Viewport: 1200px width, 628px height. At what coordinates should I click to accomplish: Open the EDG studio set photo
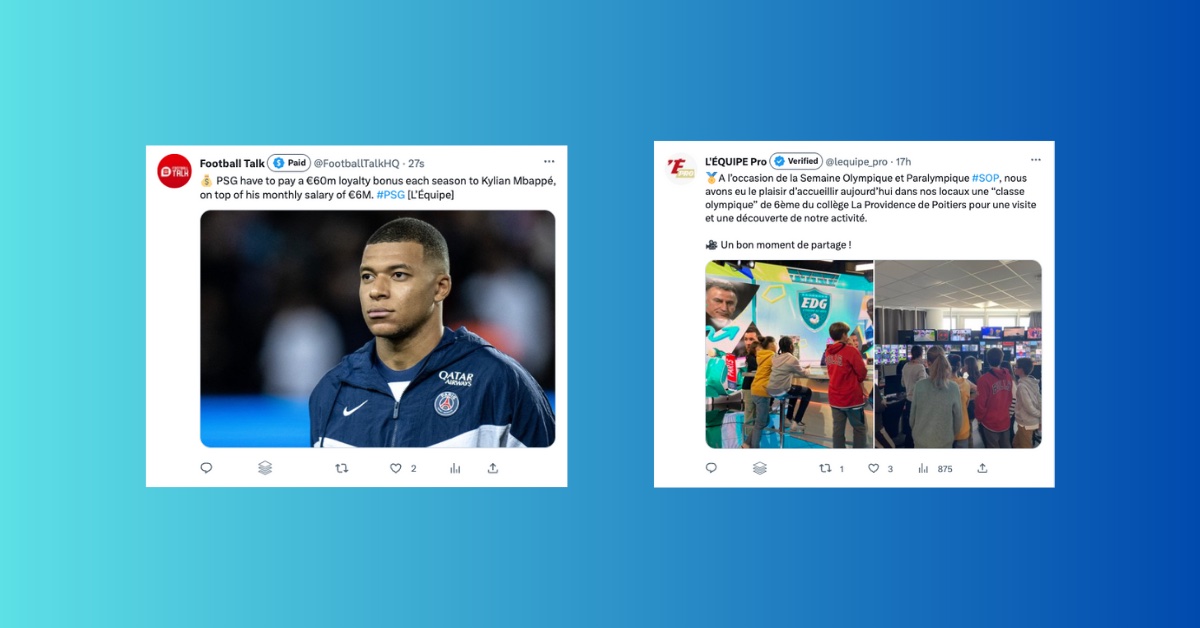click(x=789, y=354)
